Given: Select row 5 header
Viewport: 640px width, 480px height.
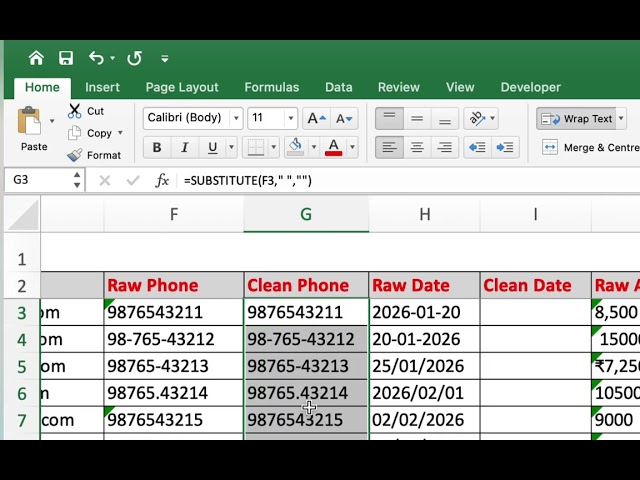Looking at the screenshot, I should pos(22,367).
